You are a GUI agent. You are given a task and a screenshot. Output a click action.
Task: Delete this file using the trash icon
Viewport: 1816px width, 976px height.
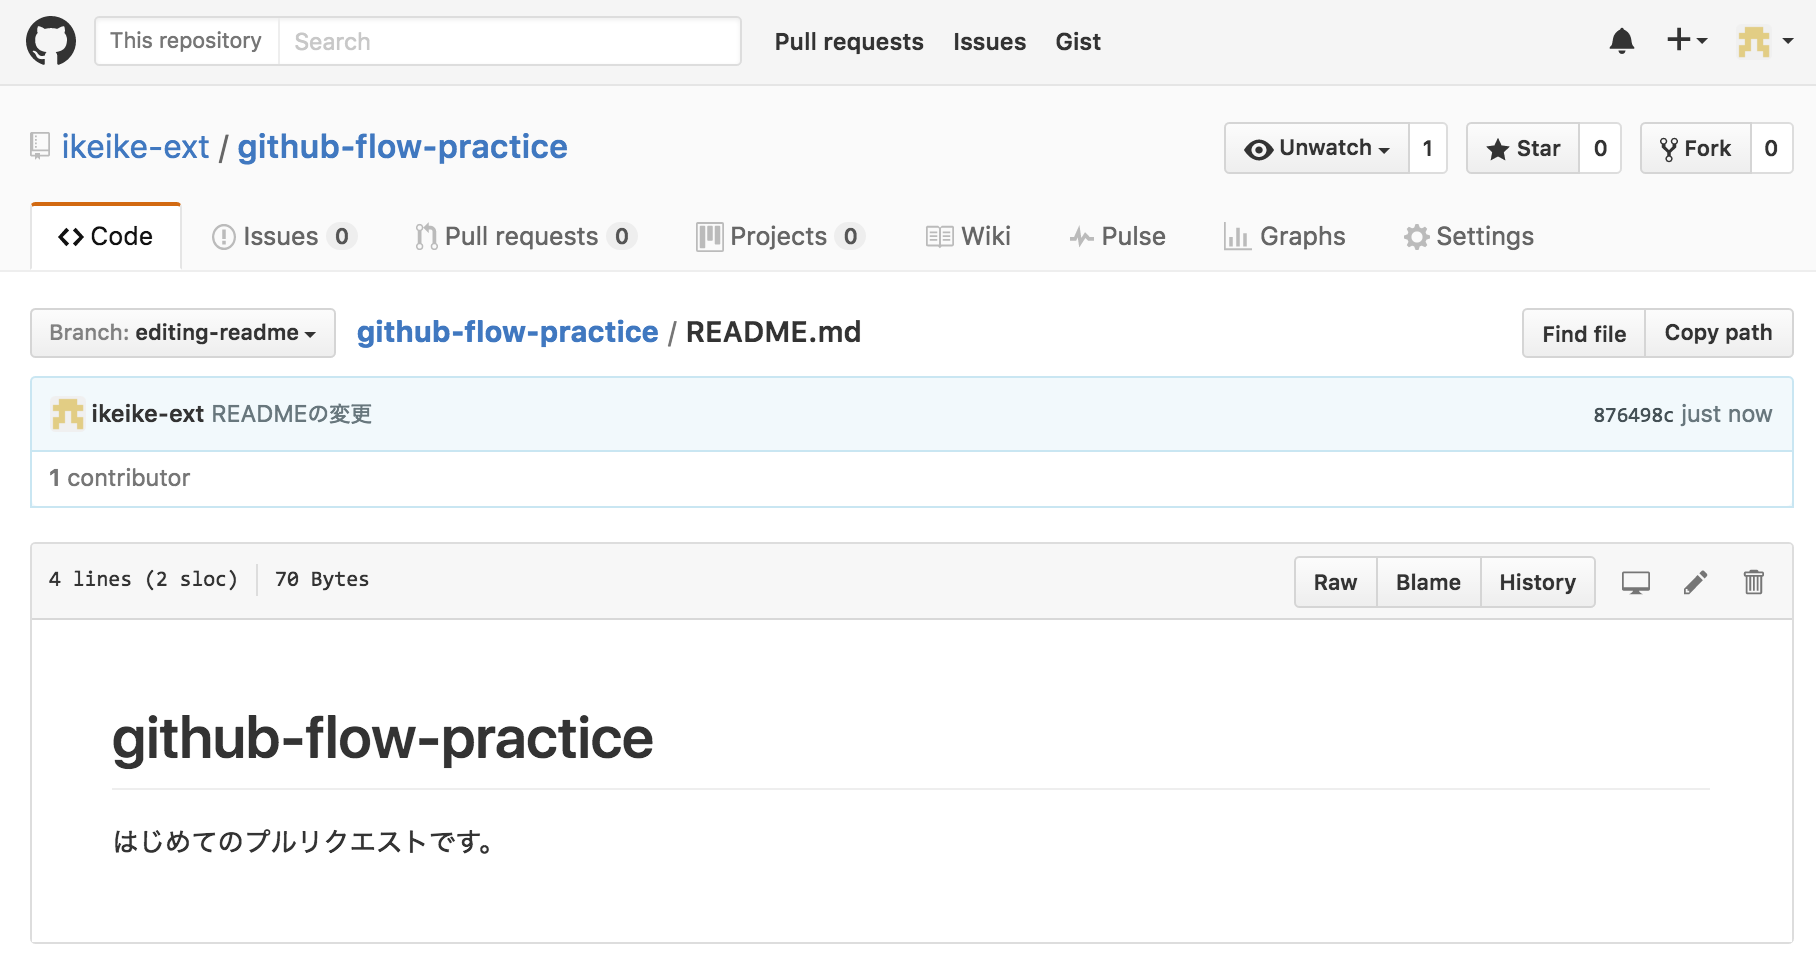click(1754, 582)
